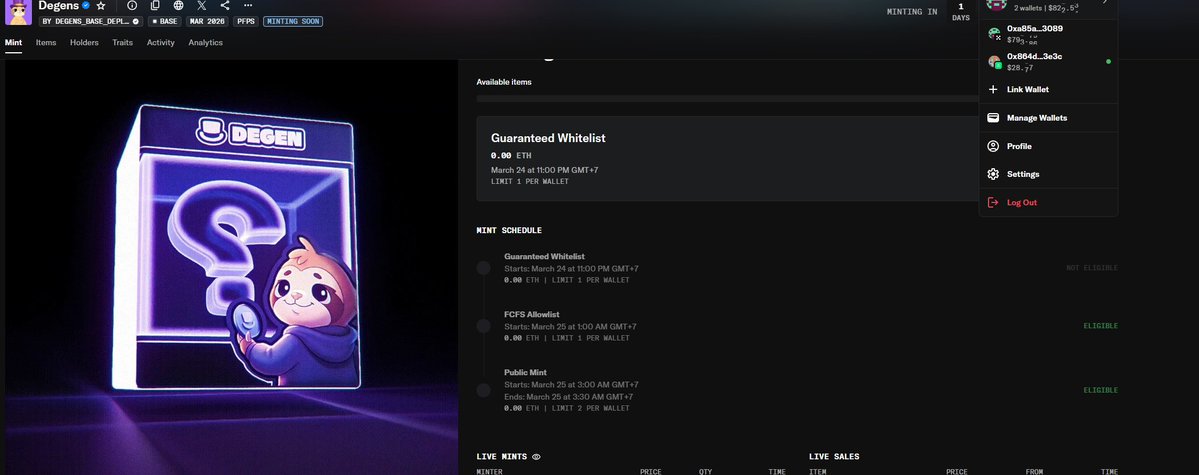This screenshot has width=1199, height=475.
Task: Click the Degens collection title
Action: coord(59,5)
